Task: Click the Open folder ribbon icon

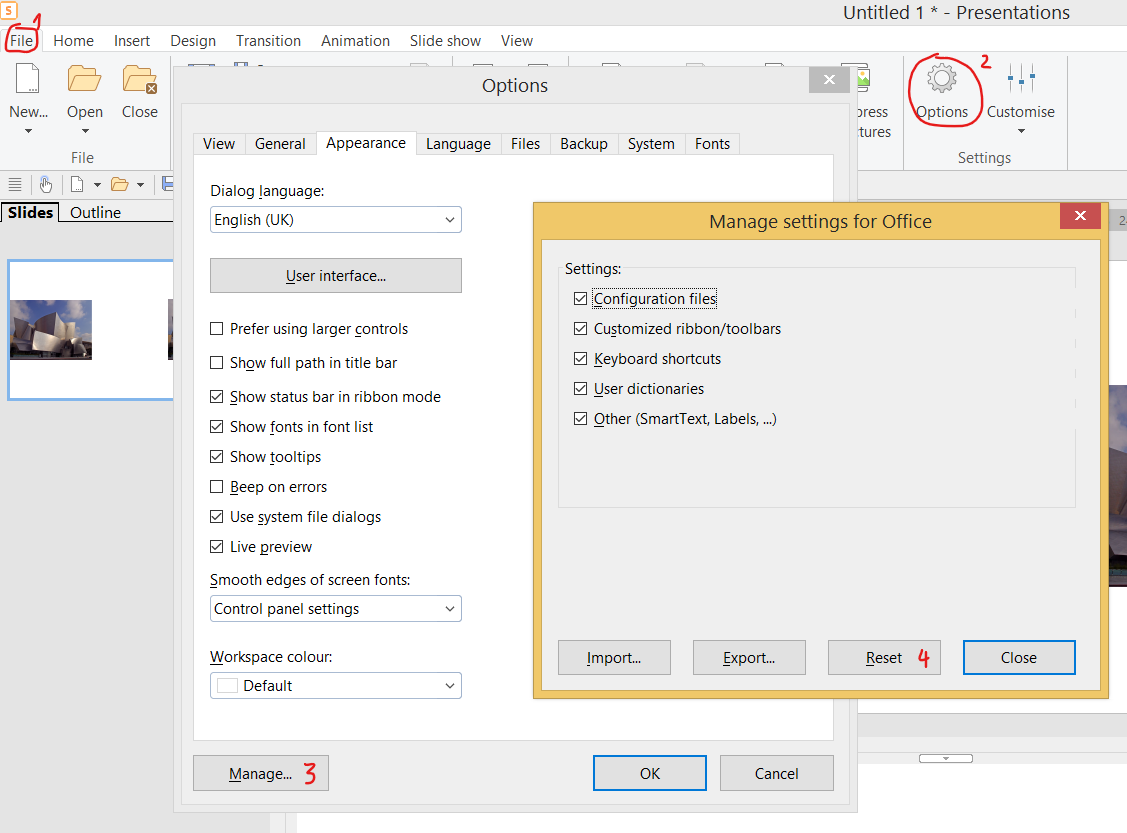Action: pyautogui.click(x=85, y=79)
